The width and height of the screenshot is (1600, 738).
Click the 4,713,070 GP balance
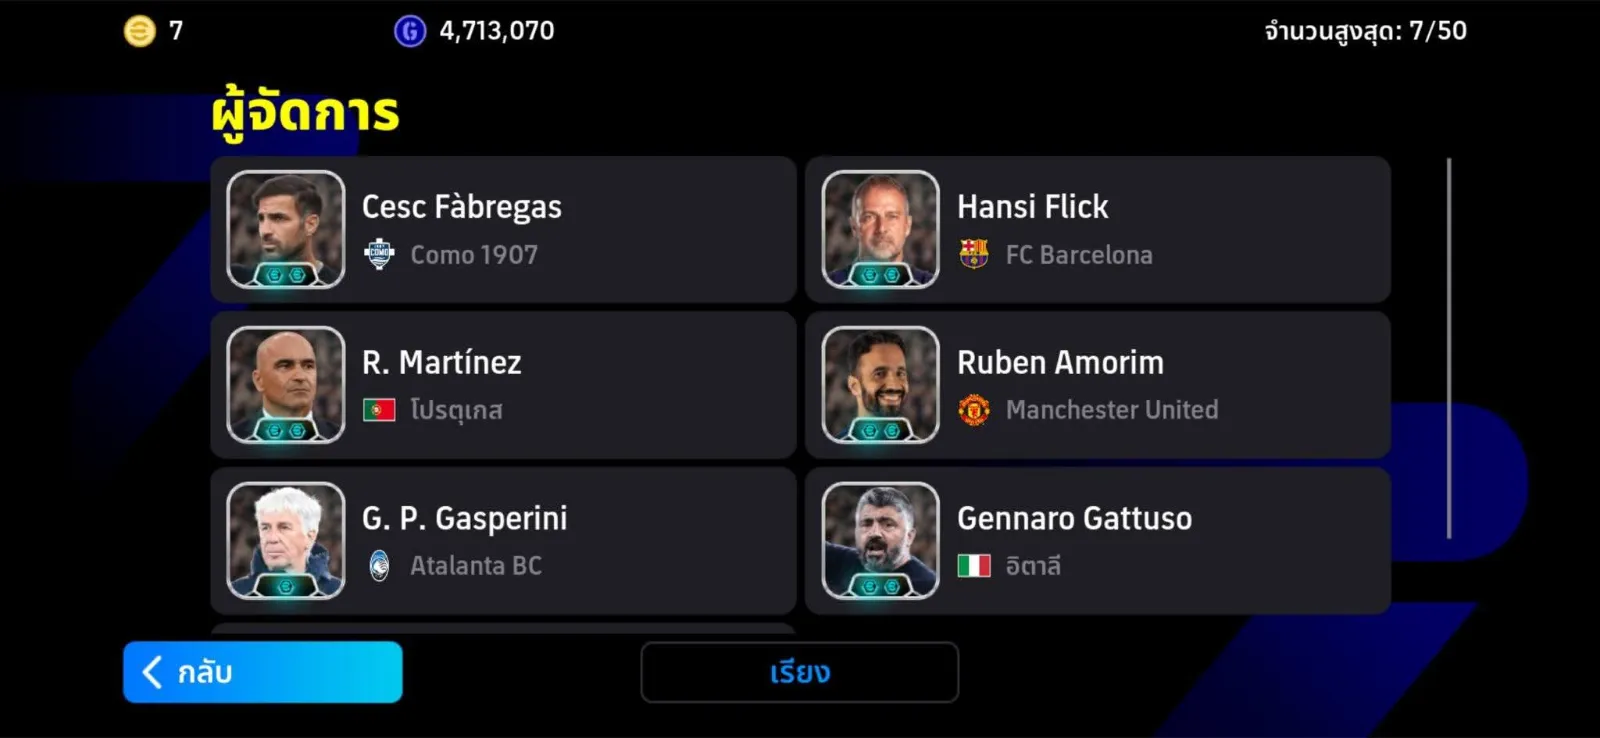coord(497,31)
